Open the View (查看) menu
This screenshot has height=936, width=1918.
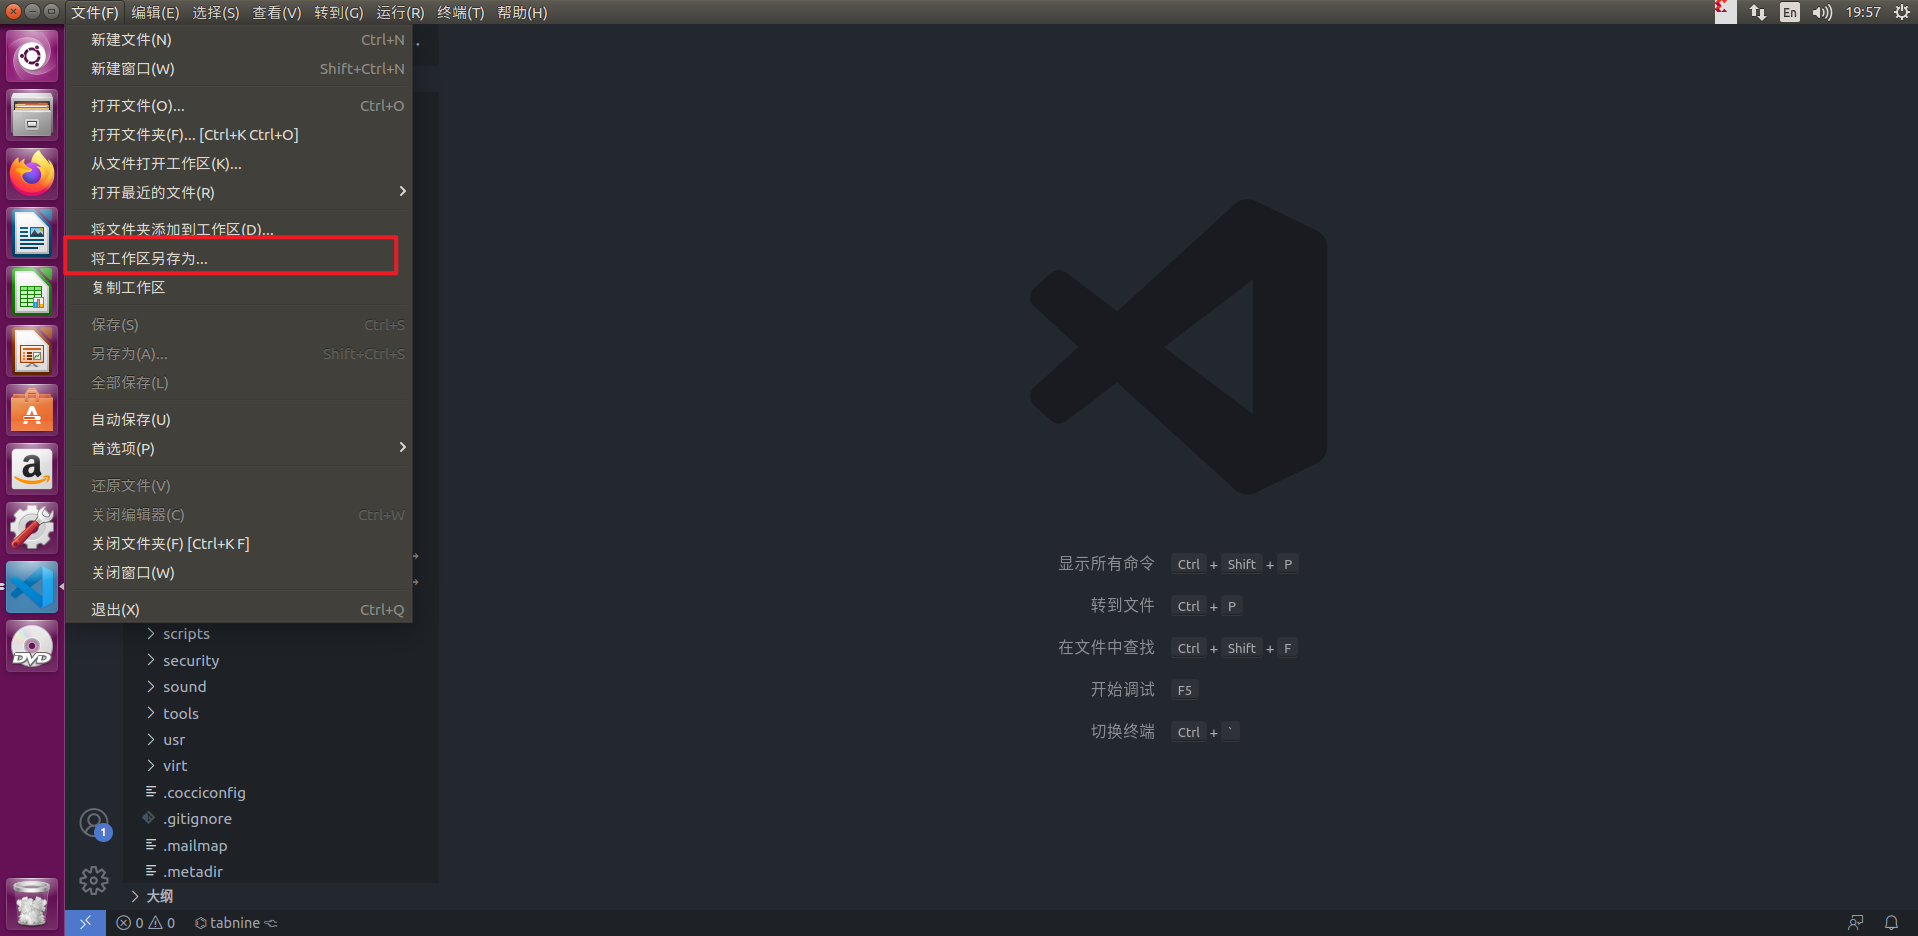click(277, 12)
